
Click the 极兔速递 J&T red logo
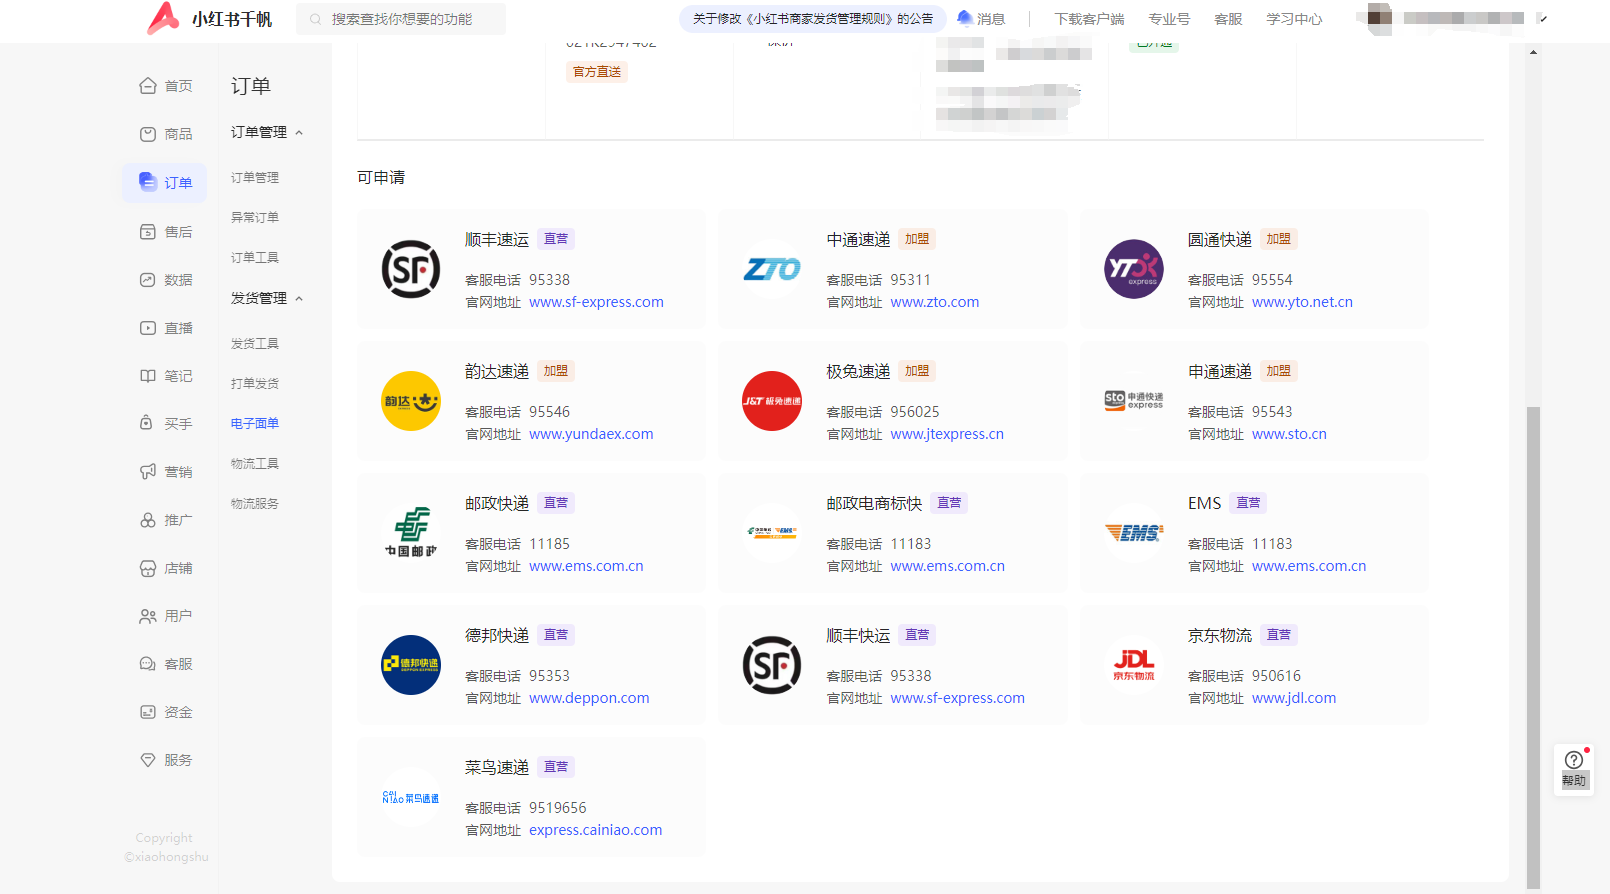772,401
